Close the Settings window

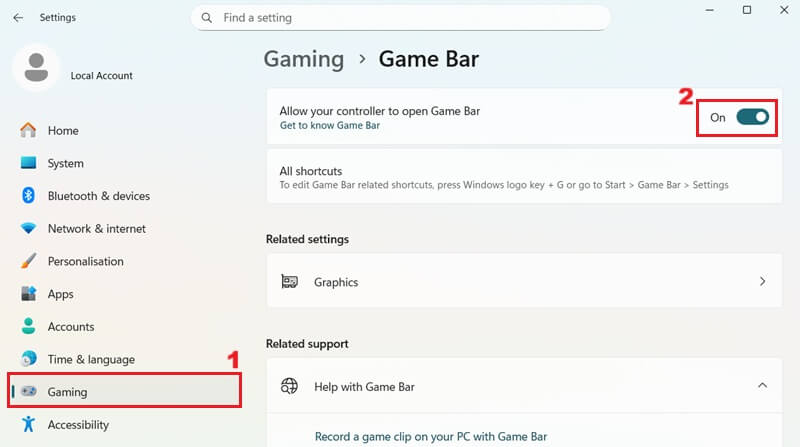(784, 10)
